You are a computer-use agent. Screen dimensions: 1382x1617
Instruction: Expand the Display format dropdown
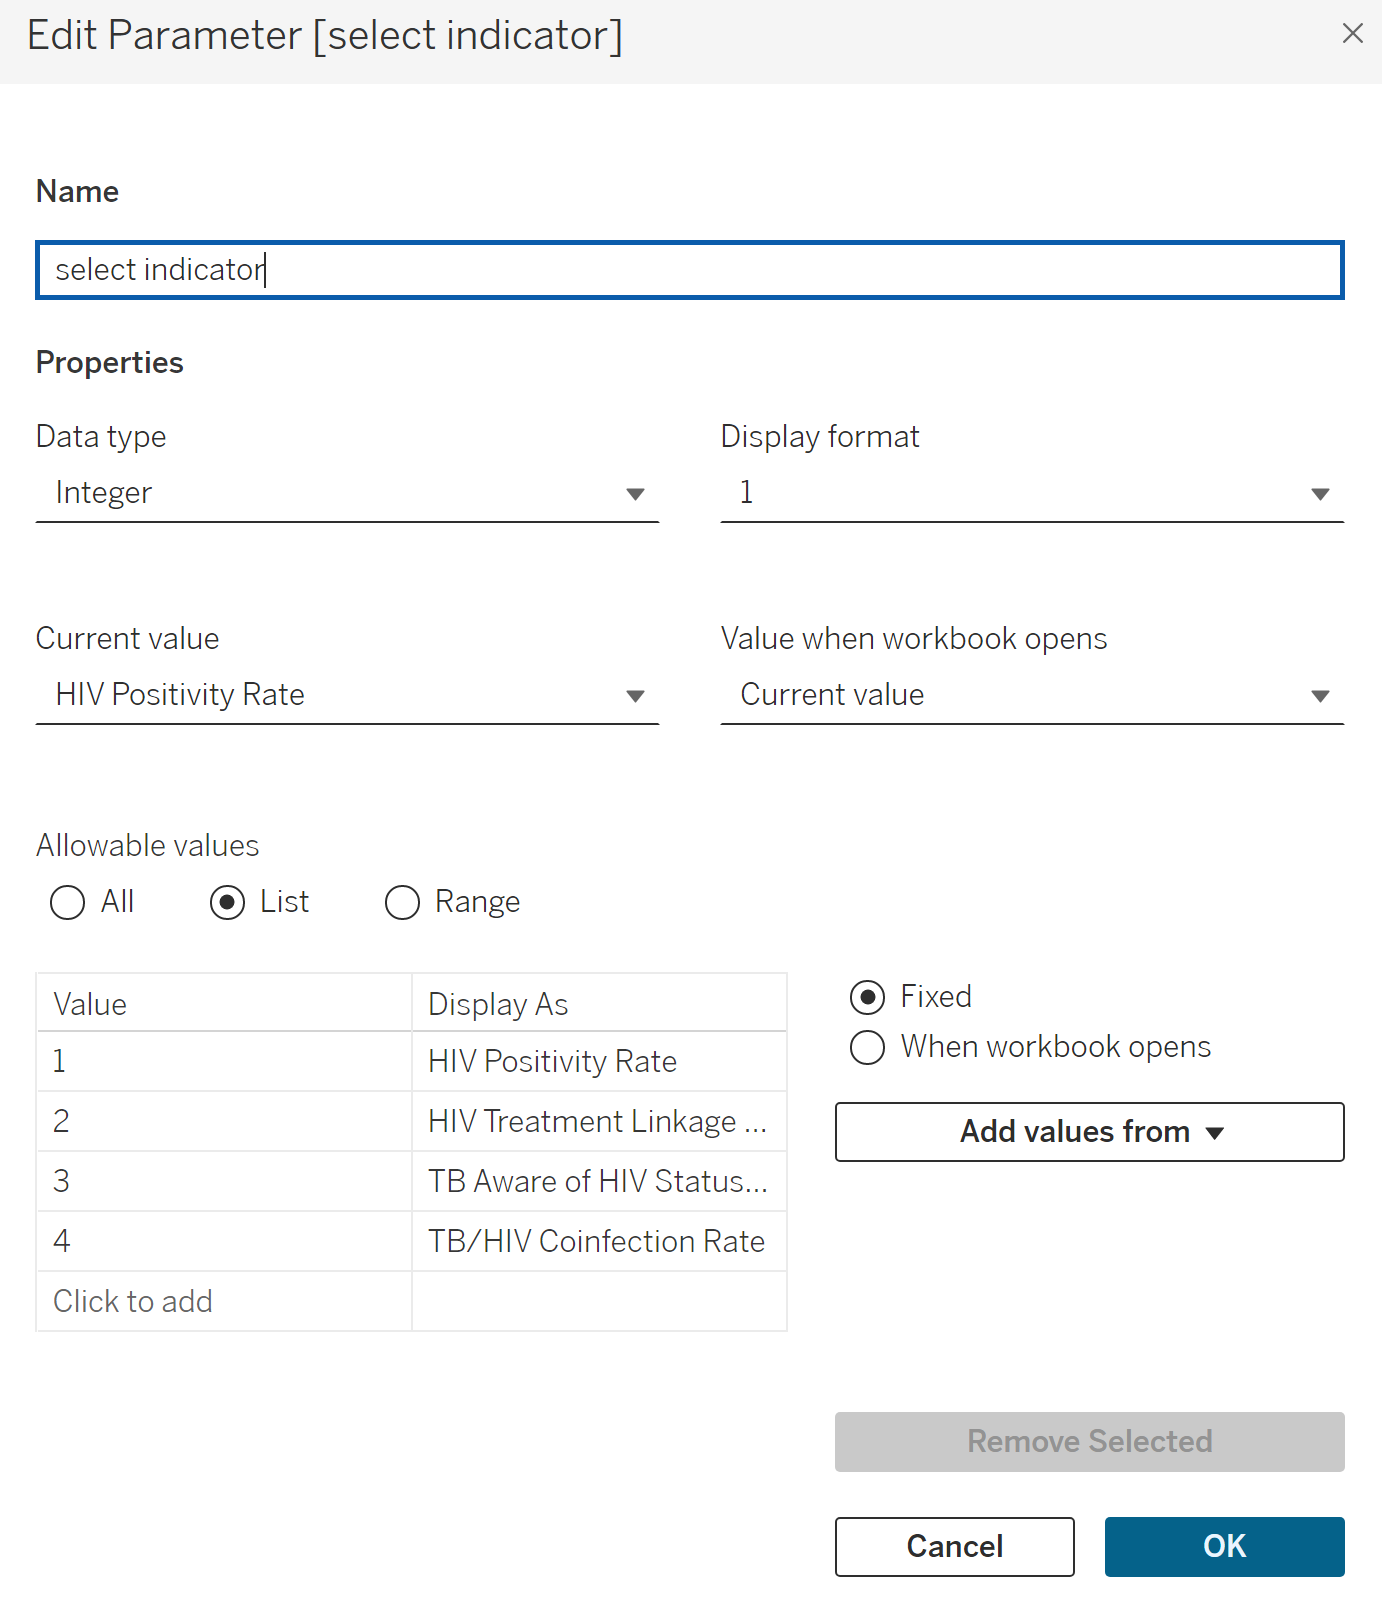[x=1032, y=493]
